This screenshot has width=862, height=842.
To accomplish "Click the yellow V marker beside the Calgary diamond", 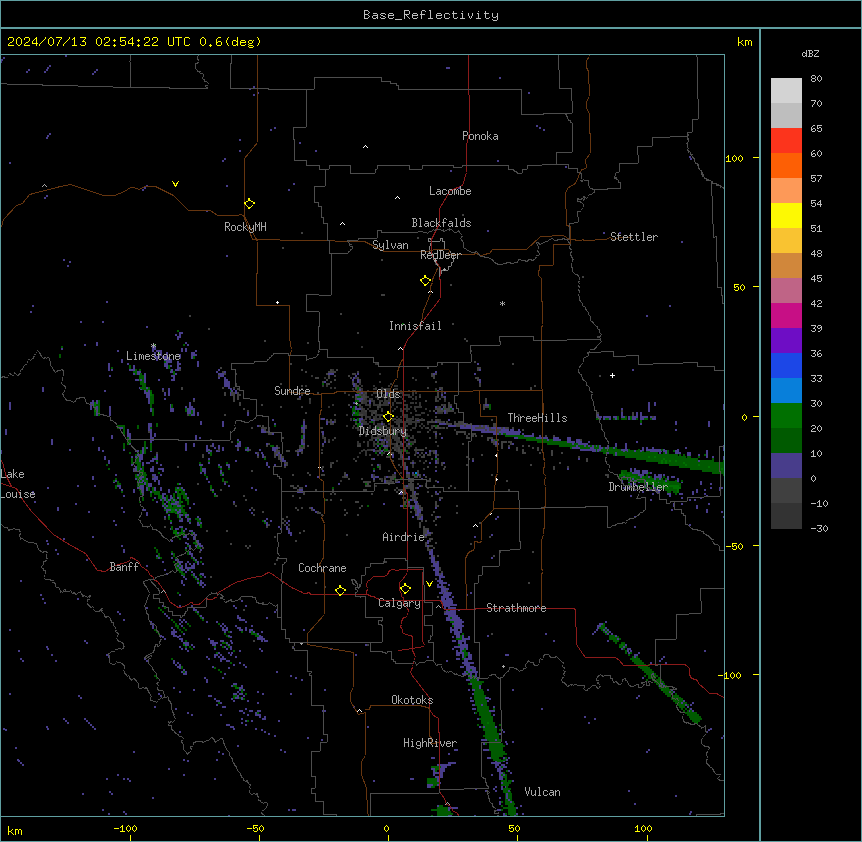I will [429, 584].
